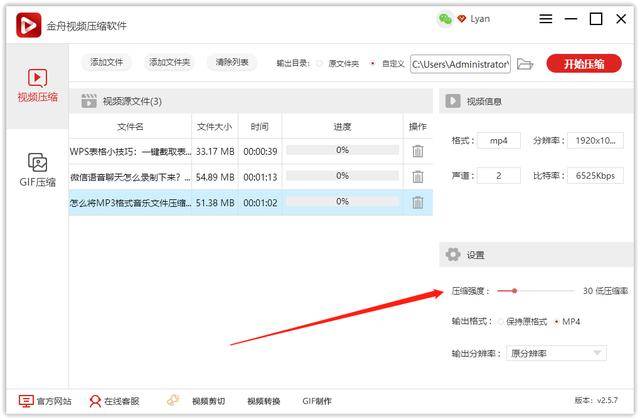Screen dimensions: 640x420
Task: Select 保持原格式 output format radio
Action: (x=500, y=322)
